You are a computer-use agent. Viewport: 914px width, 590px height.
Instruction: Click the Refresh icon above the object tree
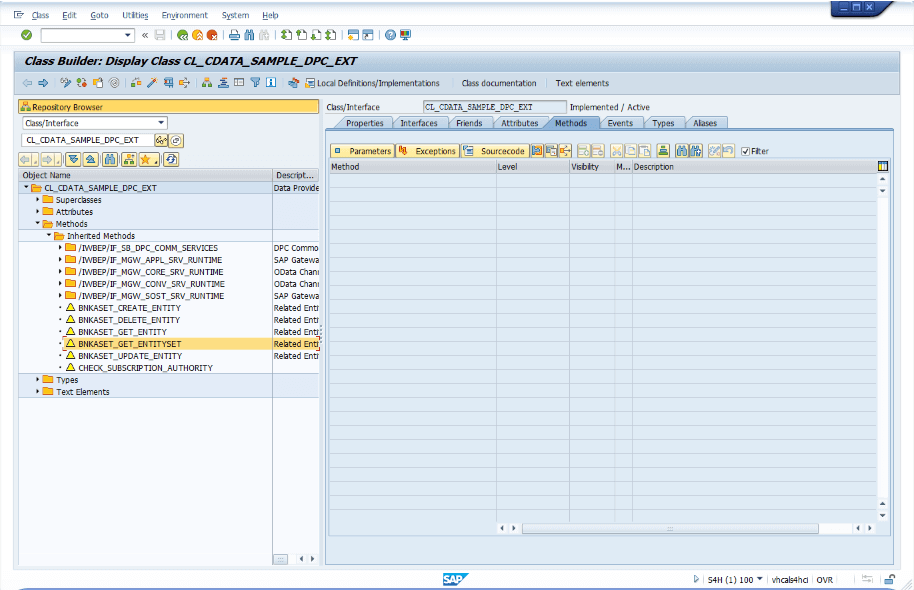(171, 159)
